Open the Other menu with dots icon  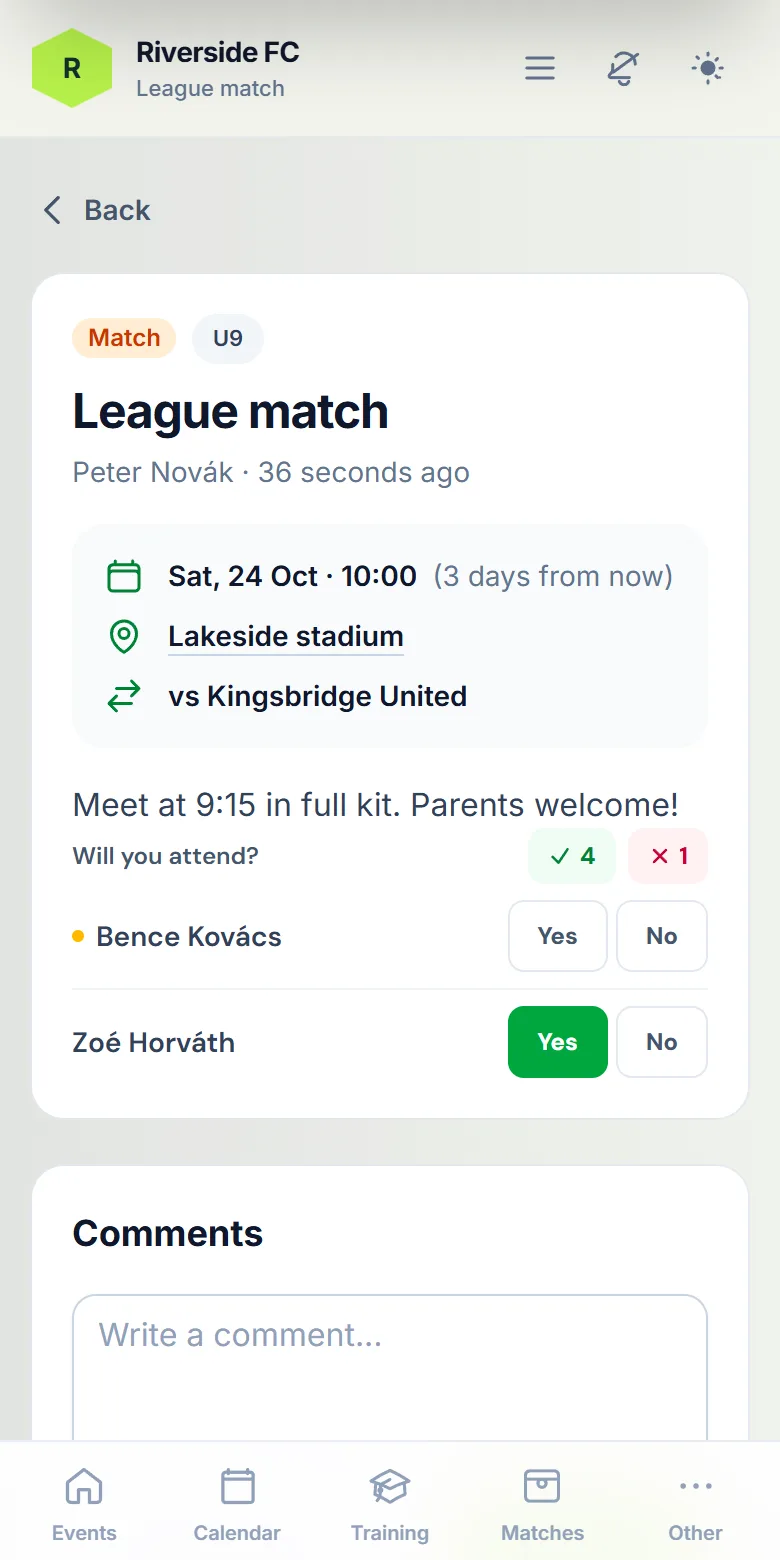click(695, 1504)
